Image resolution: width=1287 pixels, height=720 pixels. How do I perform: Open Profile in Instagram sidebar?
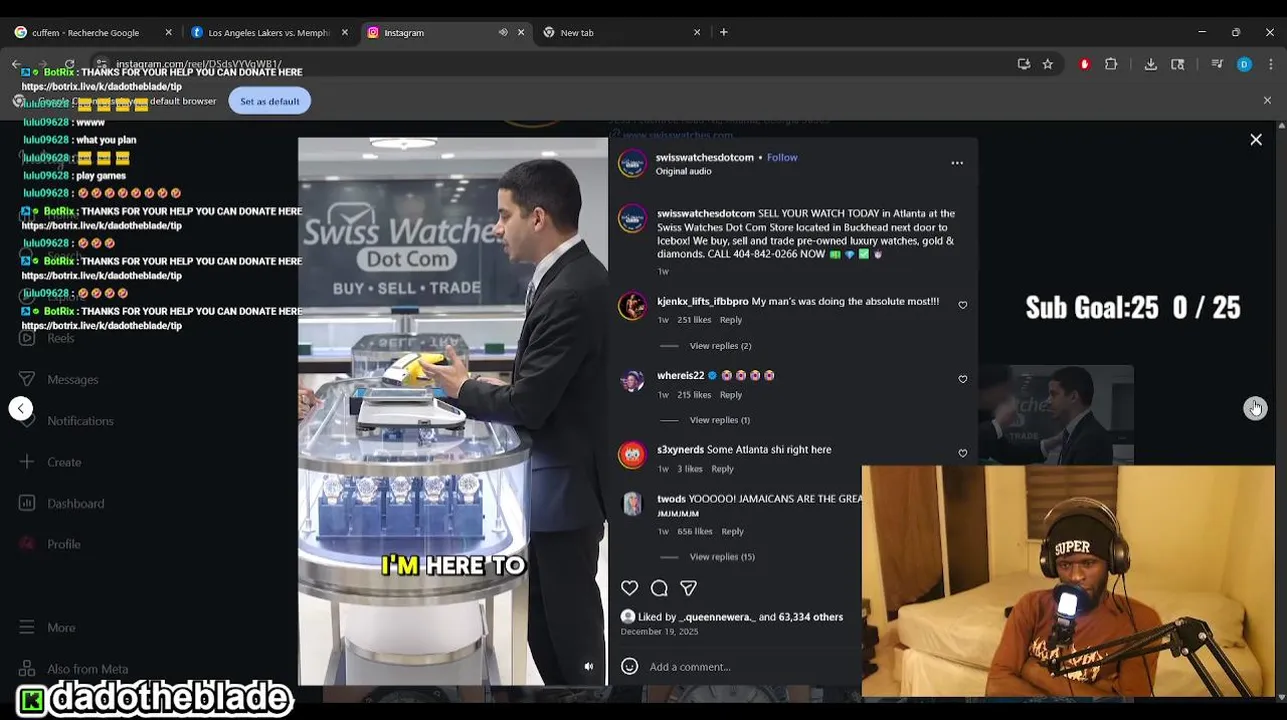(x=52, y=545)
